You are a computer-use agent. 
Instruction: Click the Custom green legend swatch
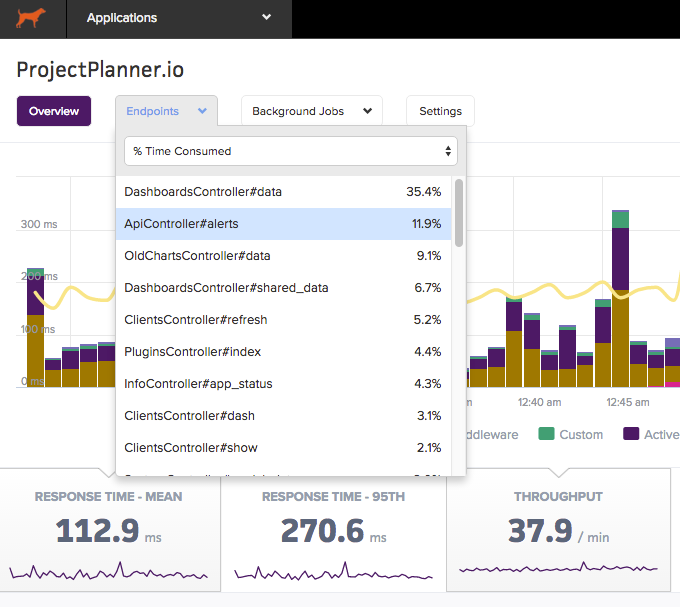[546, 434]
